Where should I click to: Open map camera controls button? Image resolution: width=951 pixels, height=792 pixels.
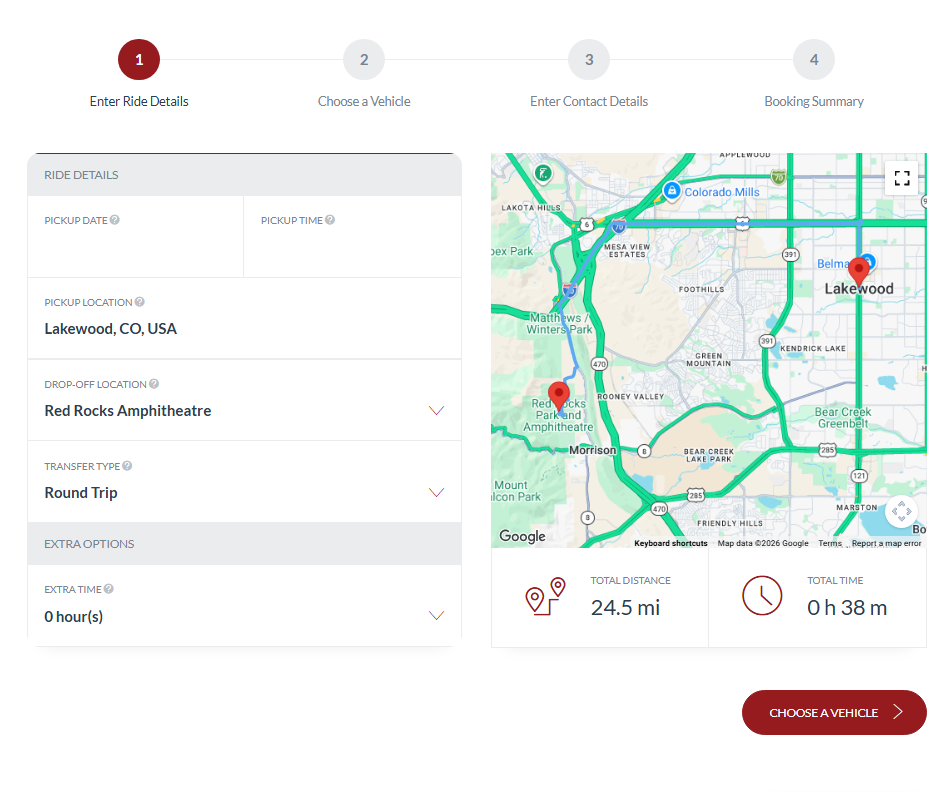(901, 511)
